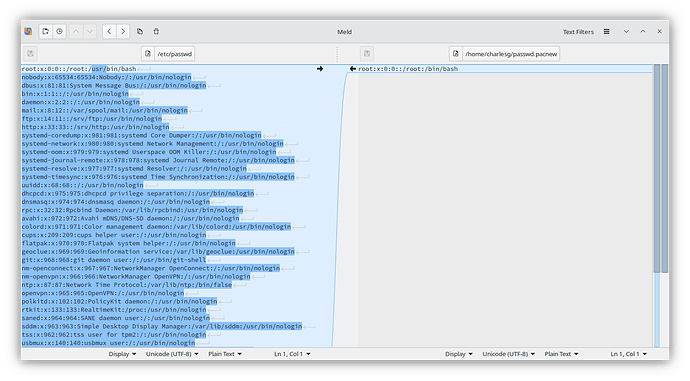This screenshot has width=690, height=381.
Task: Open the hamburger menu in header bar
Action: click(x=606, y=32)
